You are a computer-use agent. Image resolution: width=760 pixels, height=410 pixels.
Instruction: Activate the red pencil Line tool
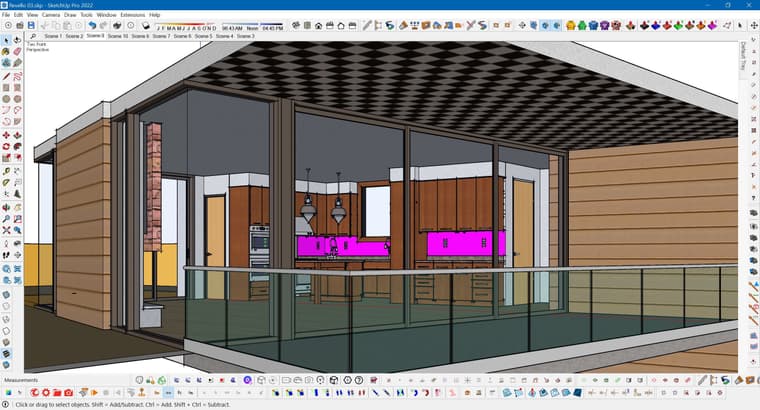tap(7, 76)
